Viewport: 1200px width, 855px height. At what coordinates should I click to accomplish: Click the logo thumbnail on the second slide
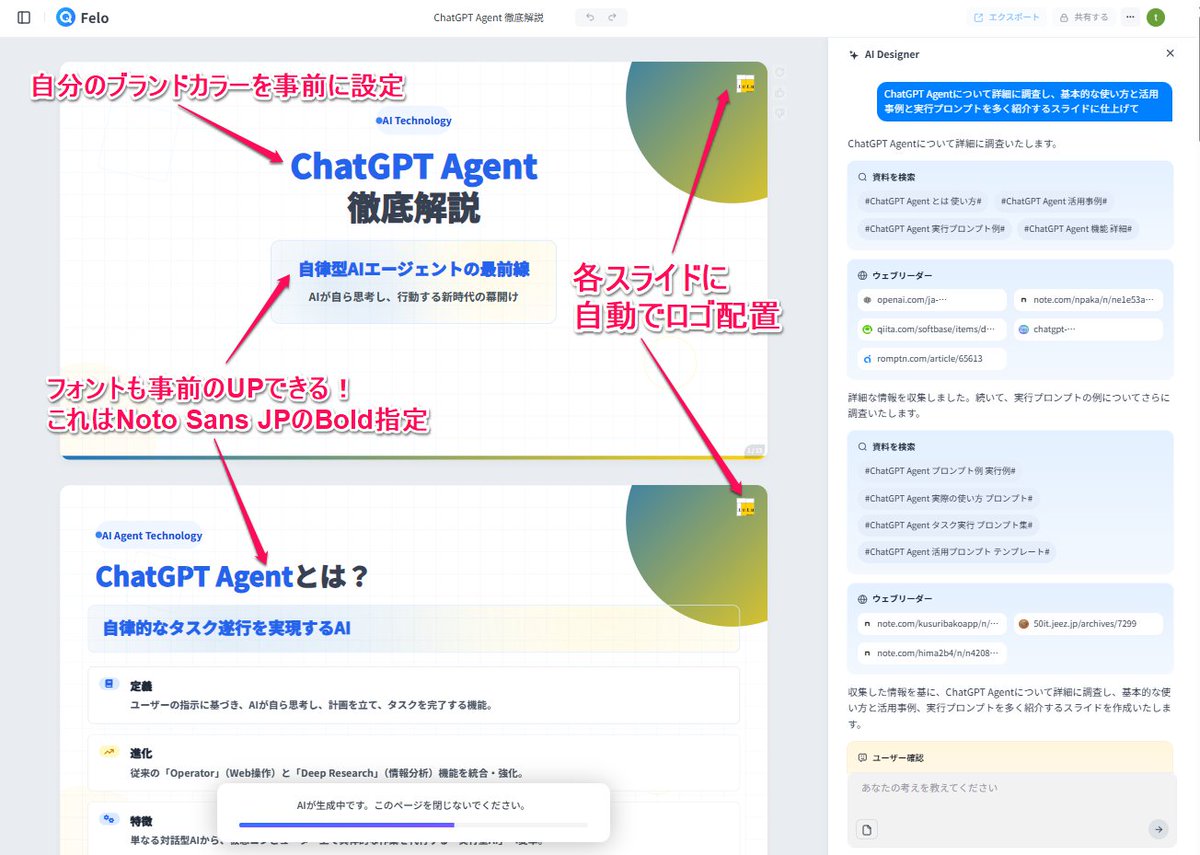tap(745, 506)
